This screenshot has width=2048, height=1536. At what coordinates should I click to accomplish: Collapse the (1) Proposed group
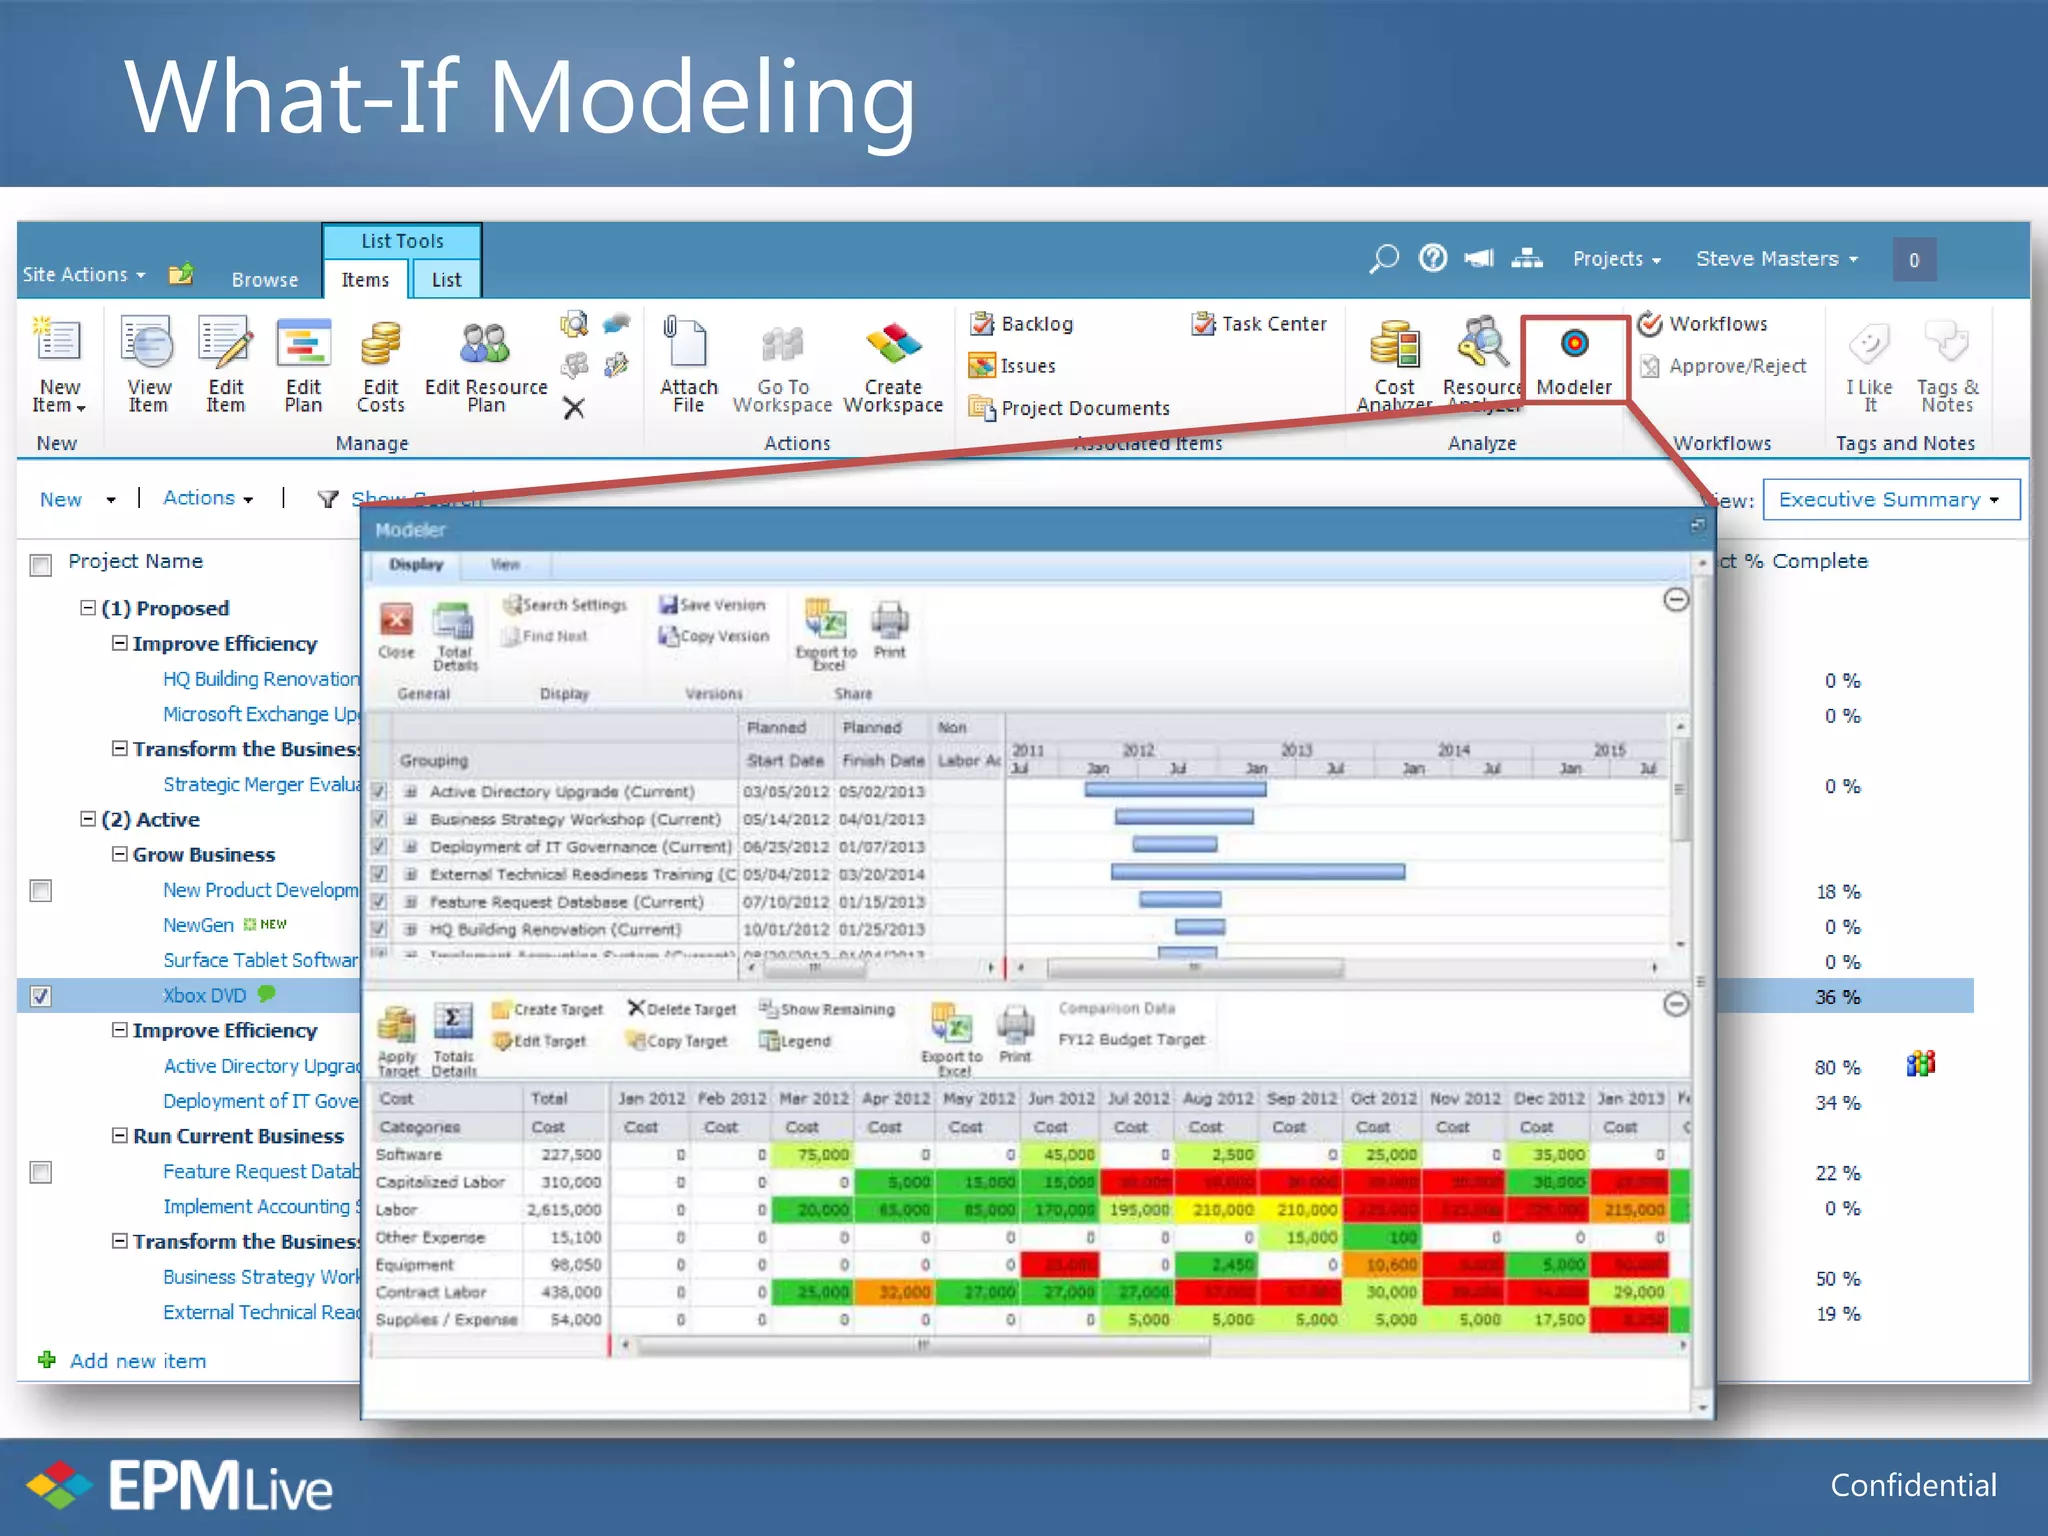coord(88,608)
